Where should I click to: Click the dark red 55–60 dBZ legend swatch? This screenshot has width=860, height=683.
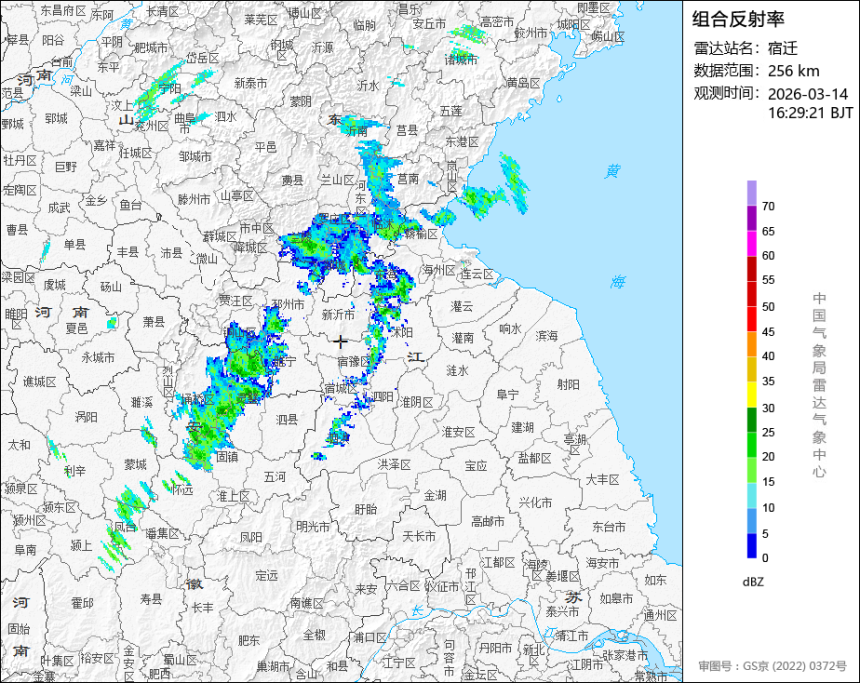point(751,268)
